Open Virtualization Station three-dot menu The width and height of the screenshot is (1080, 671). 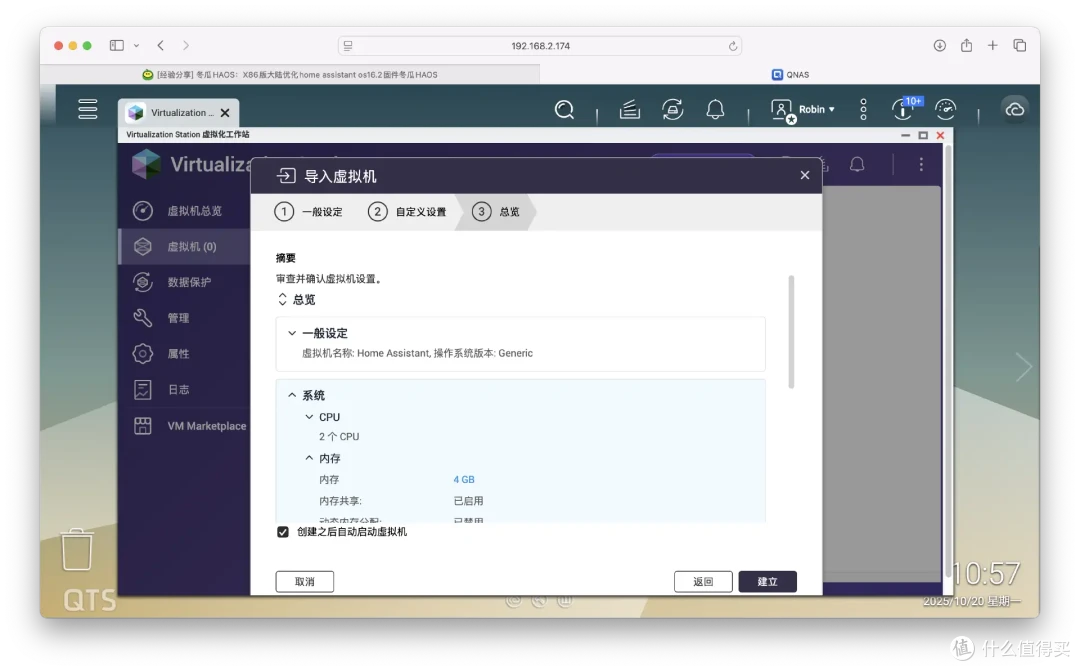pyautogui.click(x=921, y=164)
